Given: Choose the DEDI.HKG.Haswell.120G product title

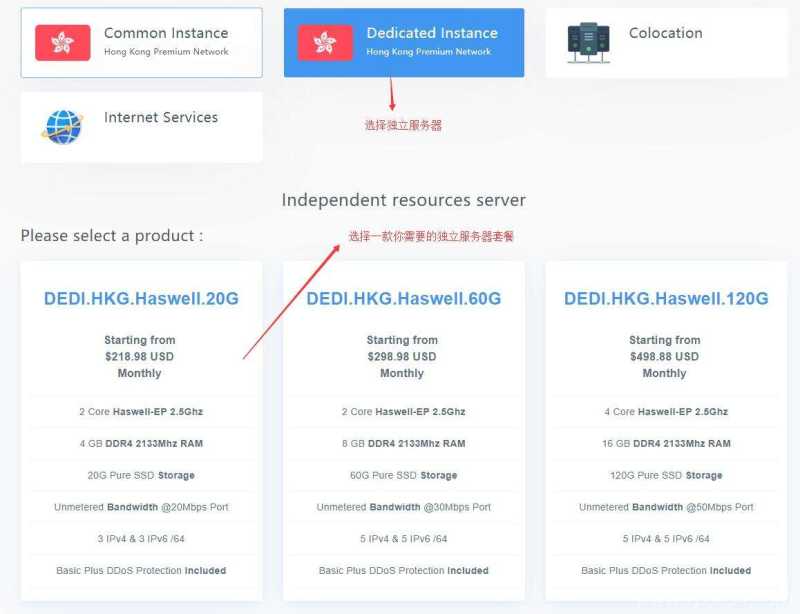Looking at the screenshot, I should coord(666,298).
